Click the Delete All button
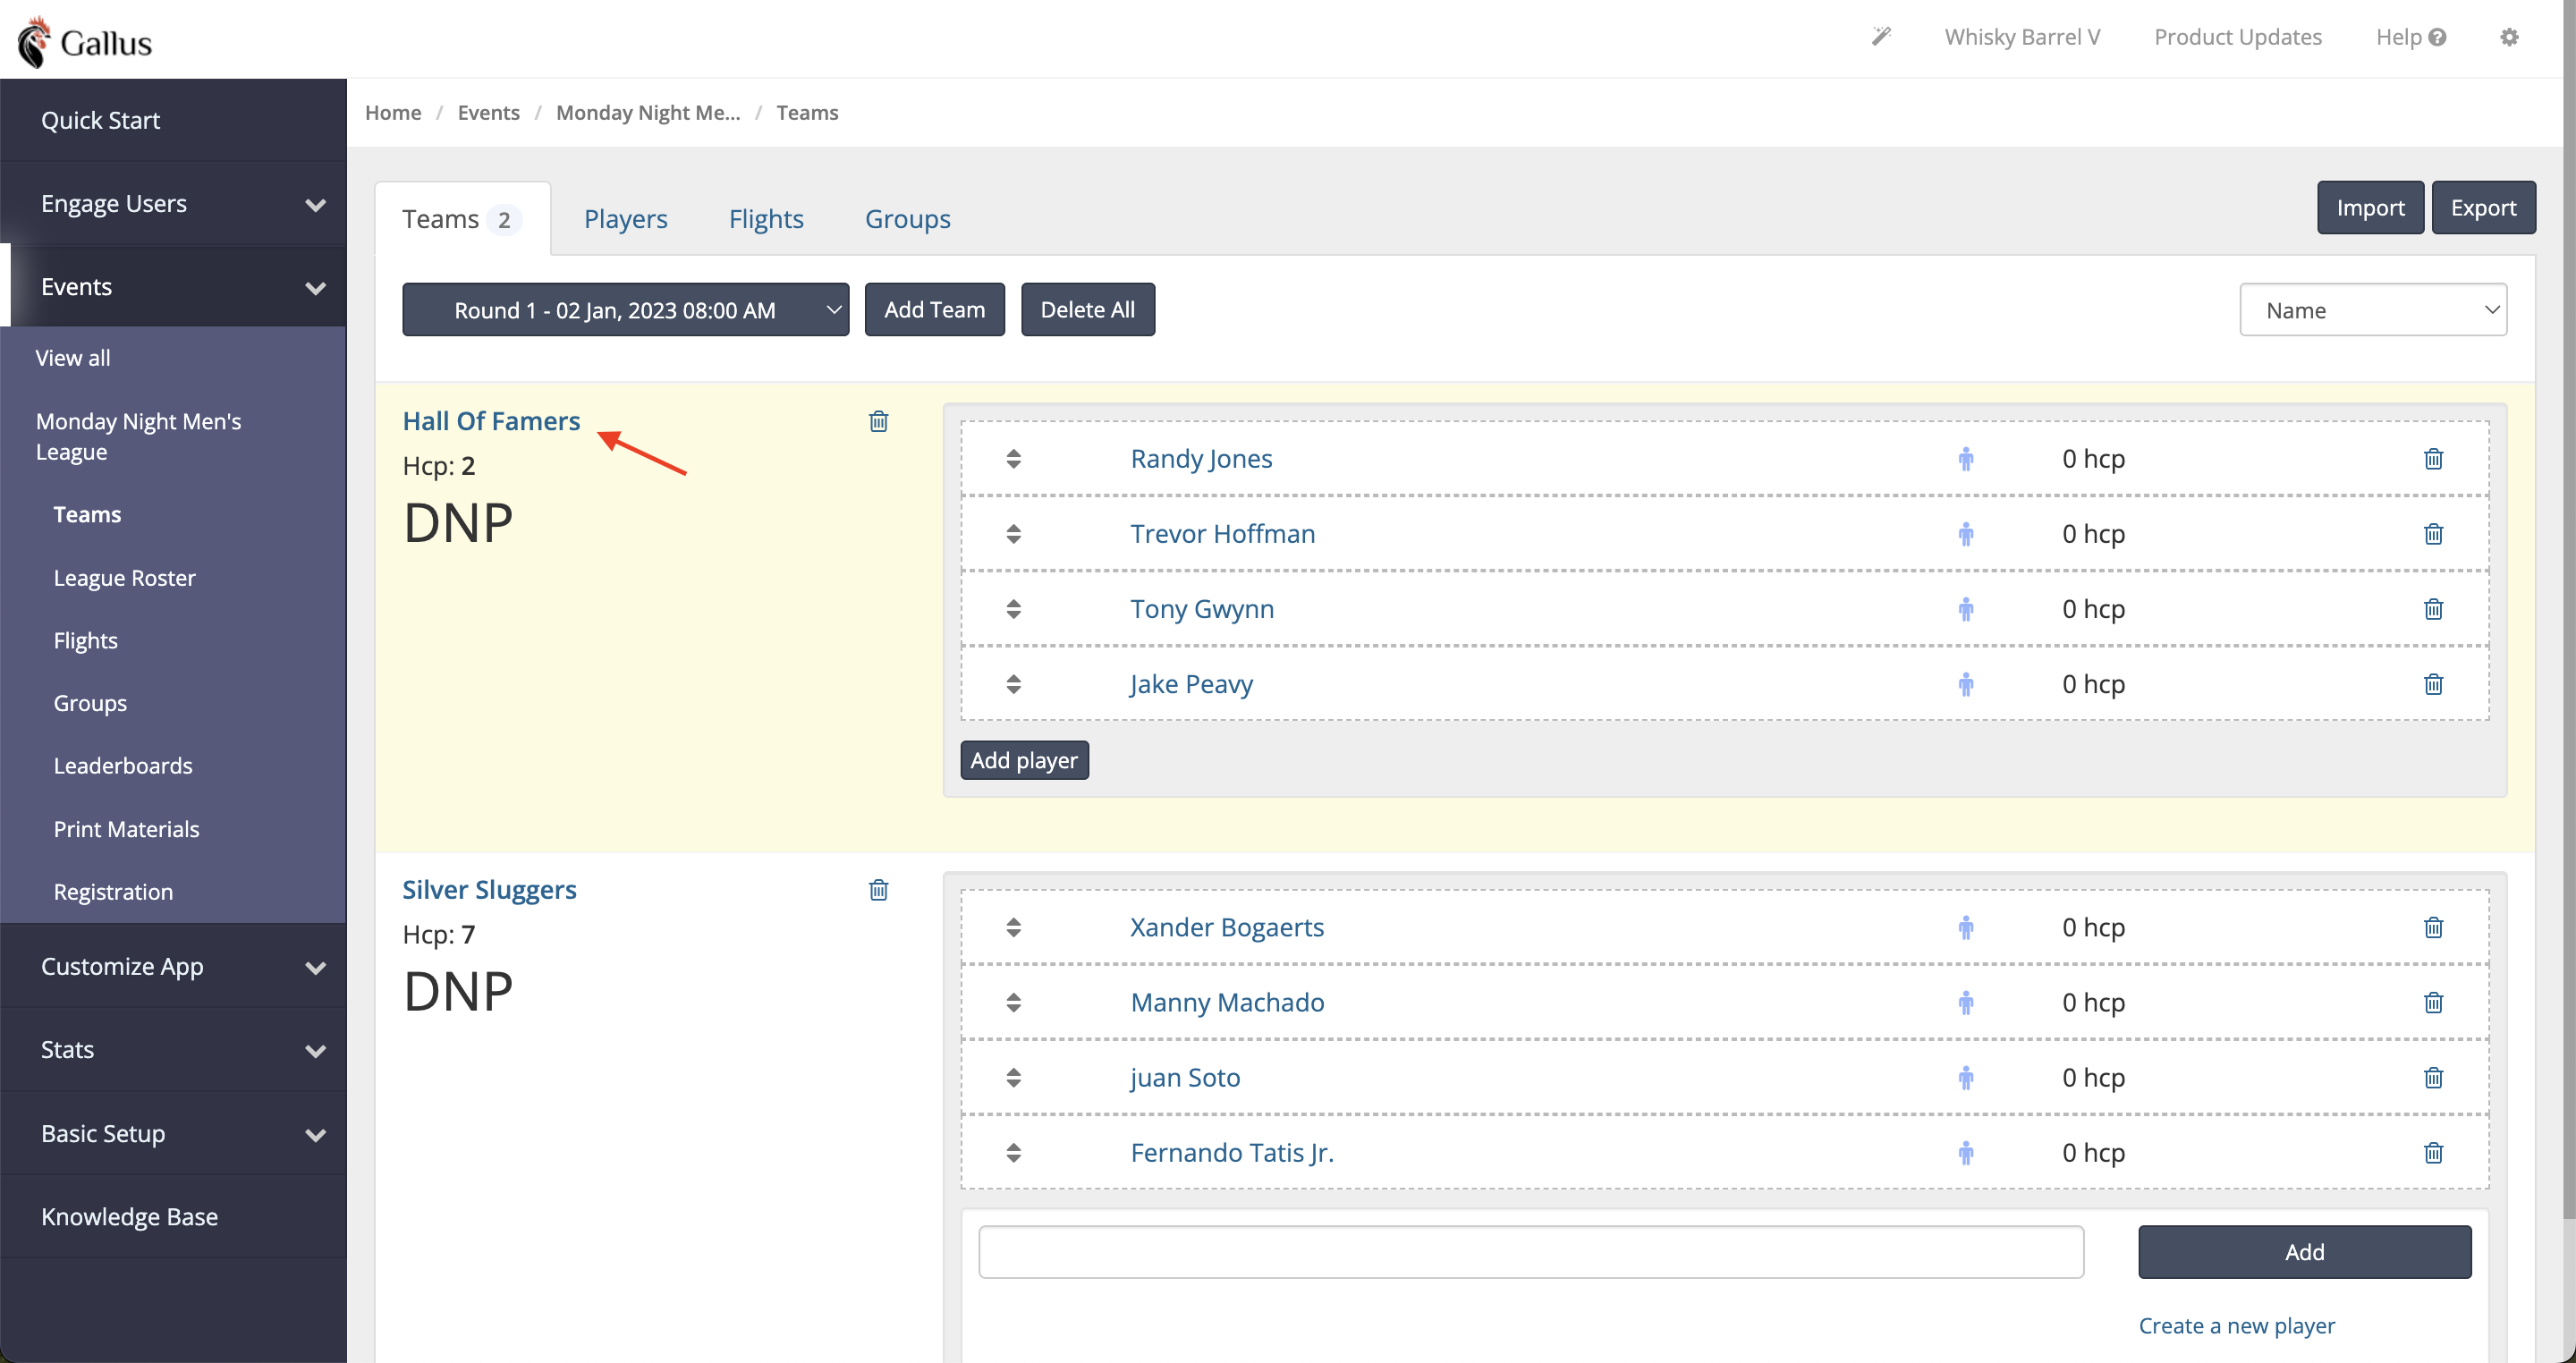 (1087, 310)
